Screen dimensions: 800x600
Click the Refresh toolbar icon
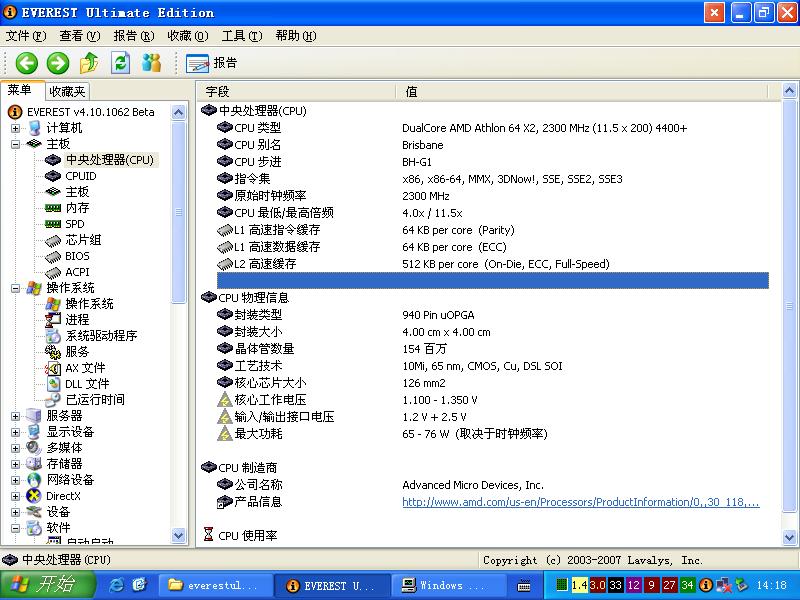tap(121, 63)
